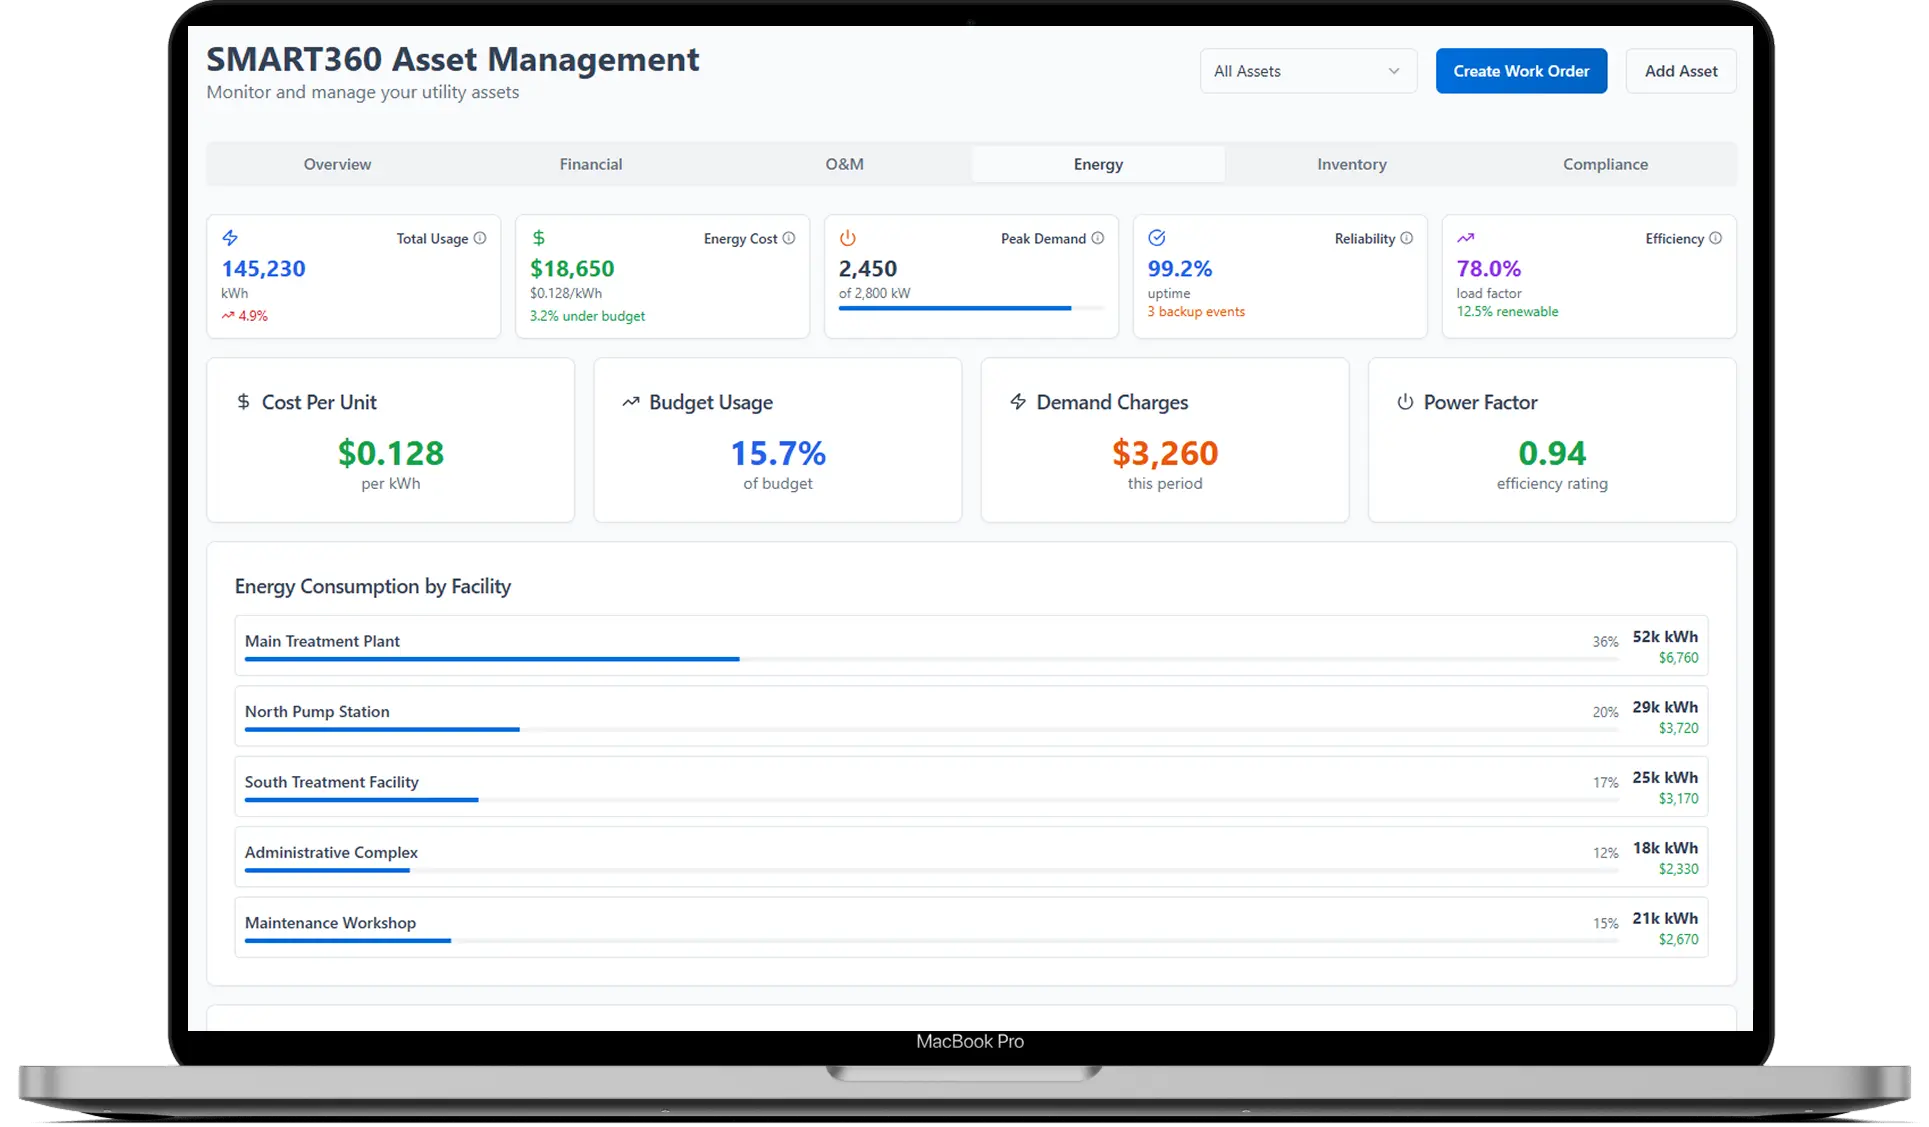Click the dollar icon on Energy Cost card

tap(539, 238)
